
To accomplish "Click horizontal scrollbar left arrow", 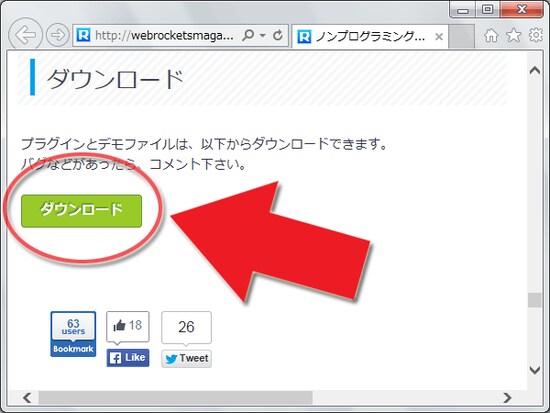I will tap(27, 398).
